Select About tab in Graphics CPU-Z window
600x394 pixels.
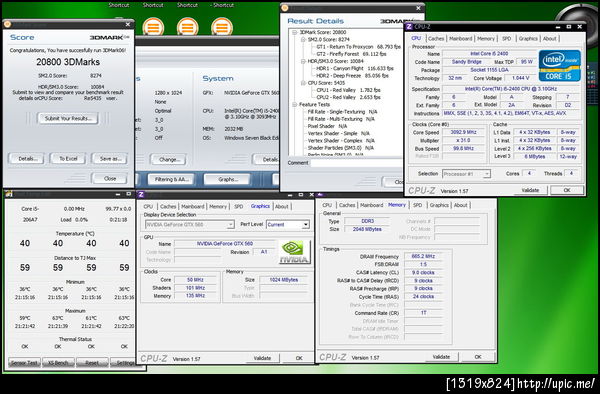[x=282, y=207]
